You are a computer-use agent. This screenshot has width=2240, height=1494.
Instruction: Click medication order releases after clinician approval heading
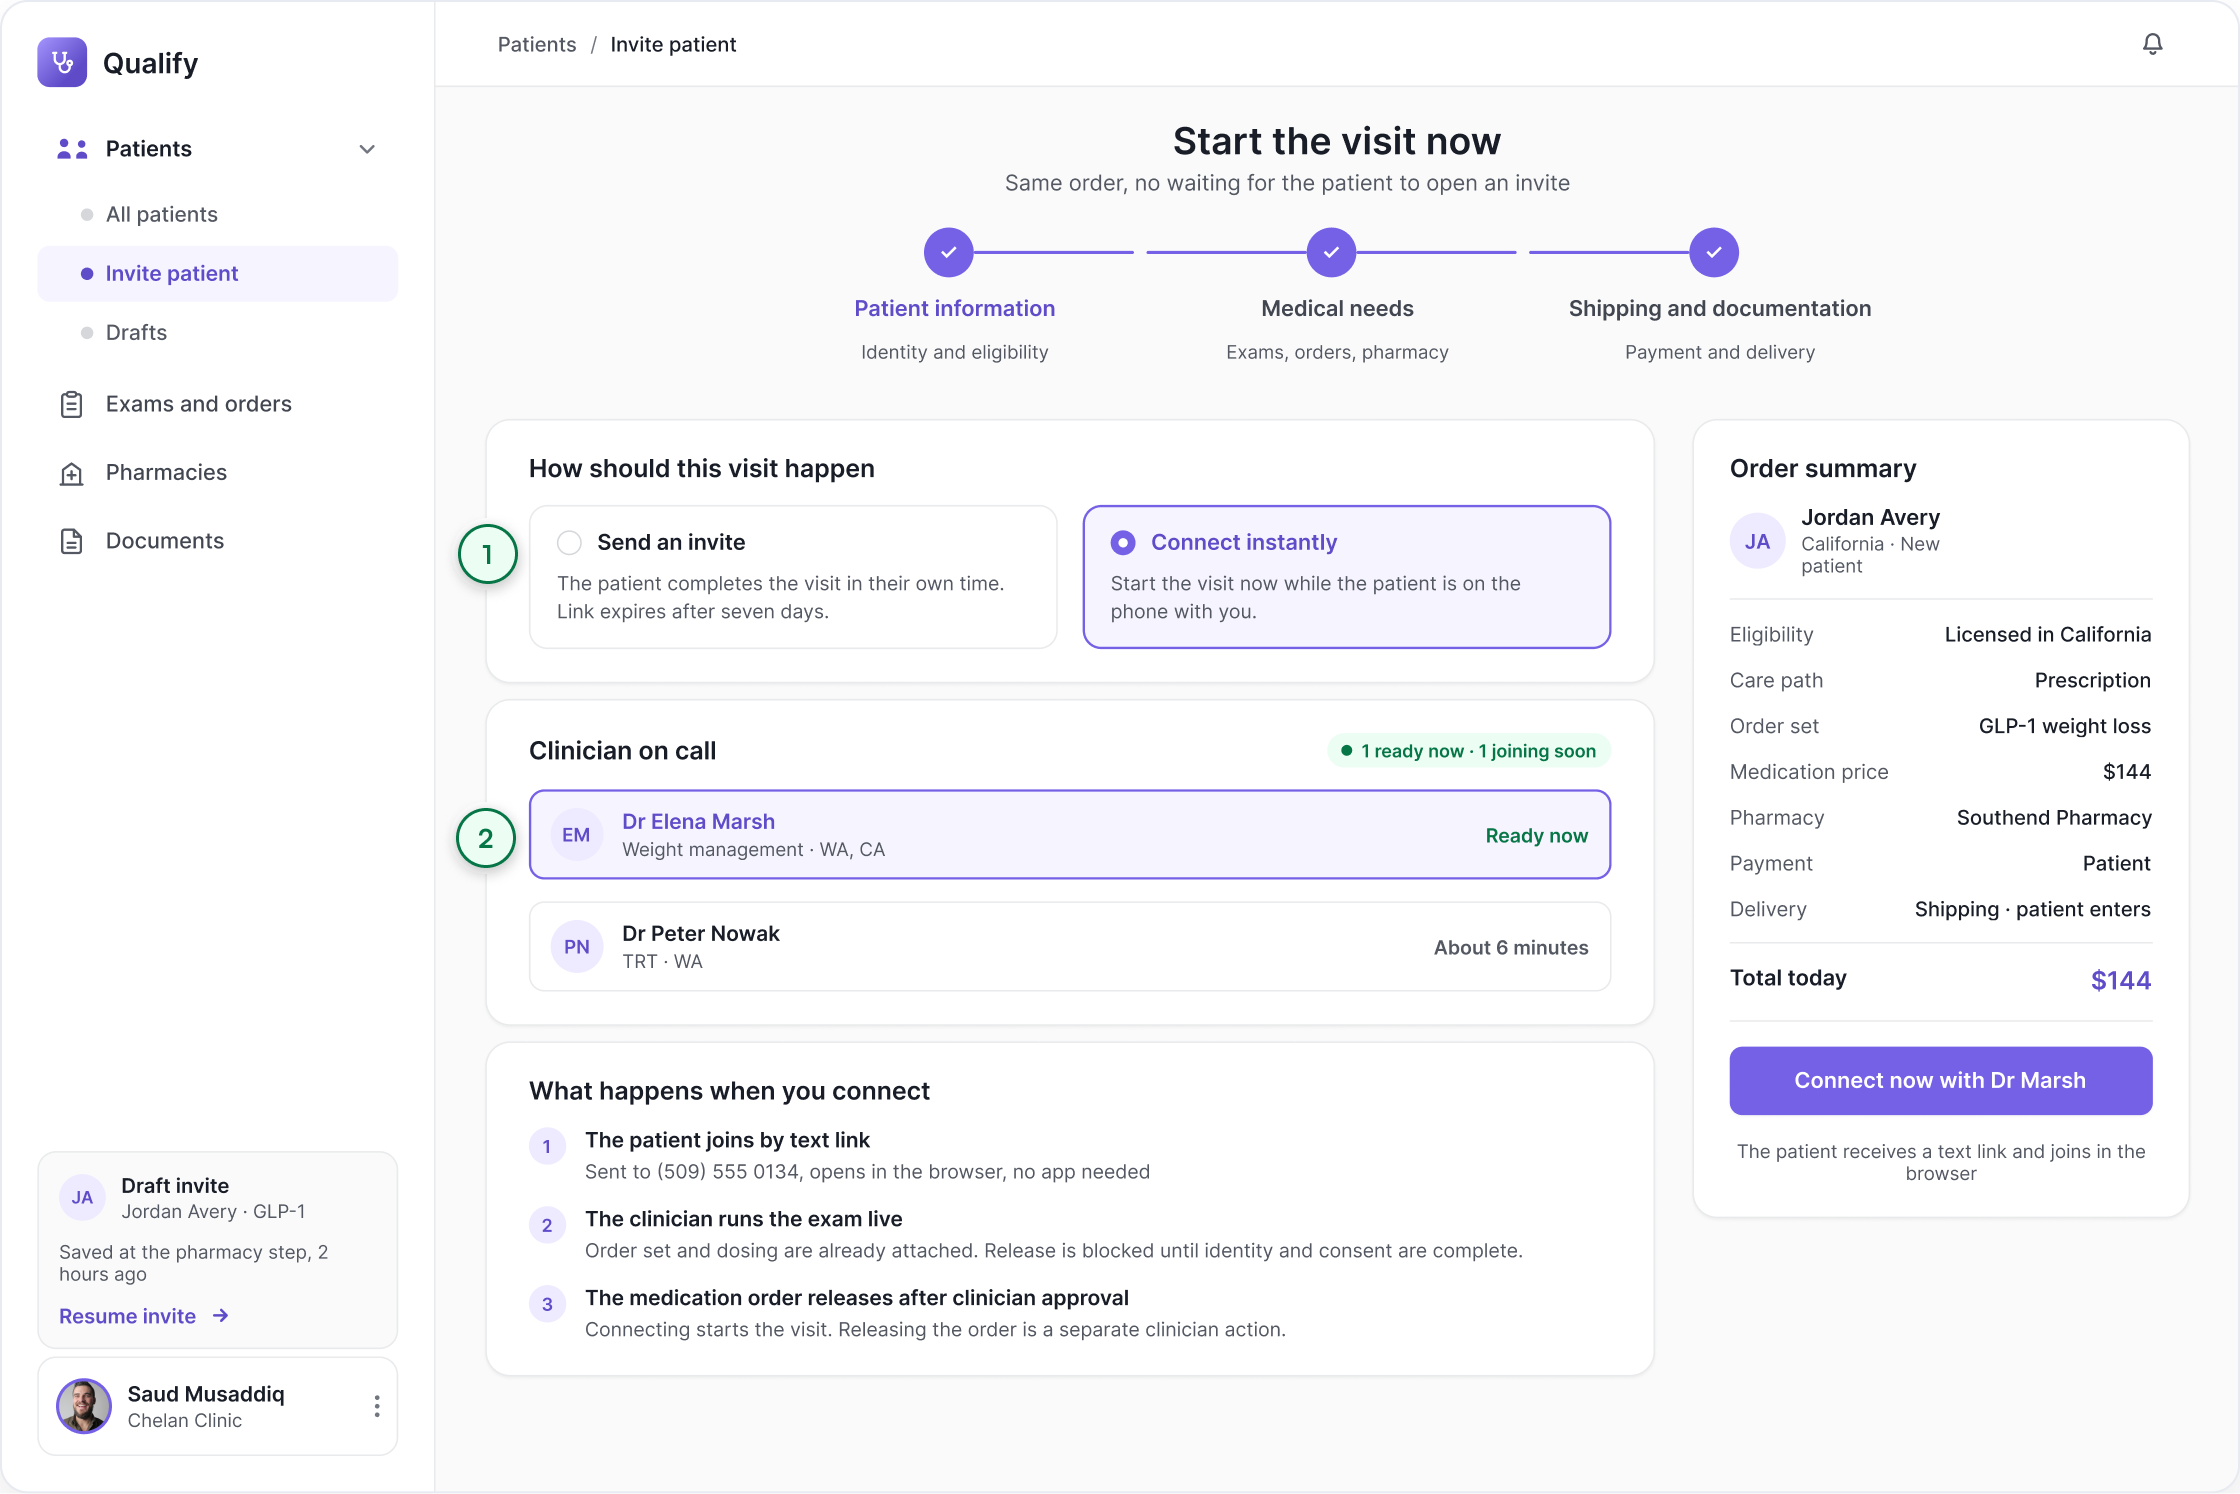point(857,1298)
